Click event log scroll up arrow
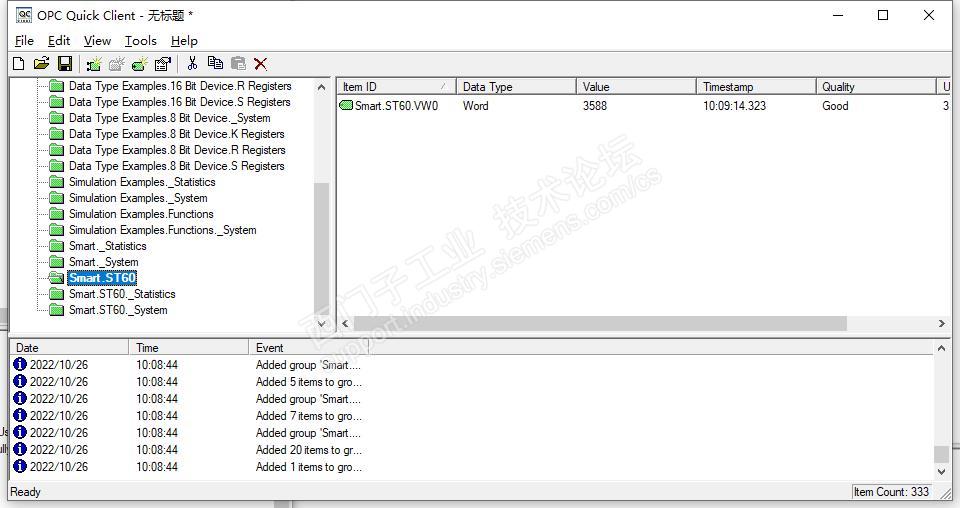This screenshot has height=508, width=960. tap(941, 348)
